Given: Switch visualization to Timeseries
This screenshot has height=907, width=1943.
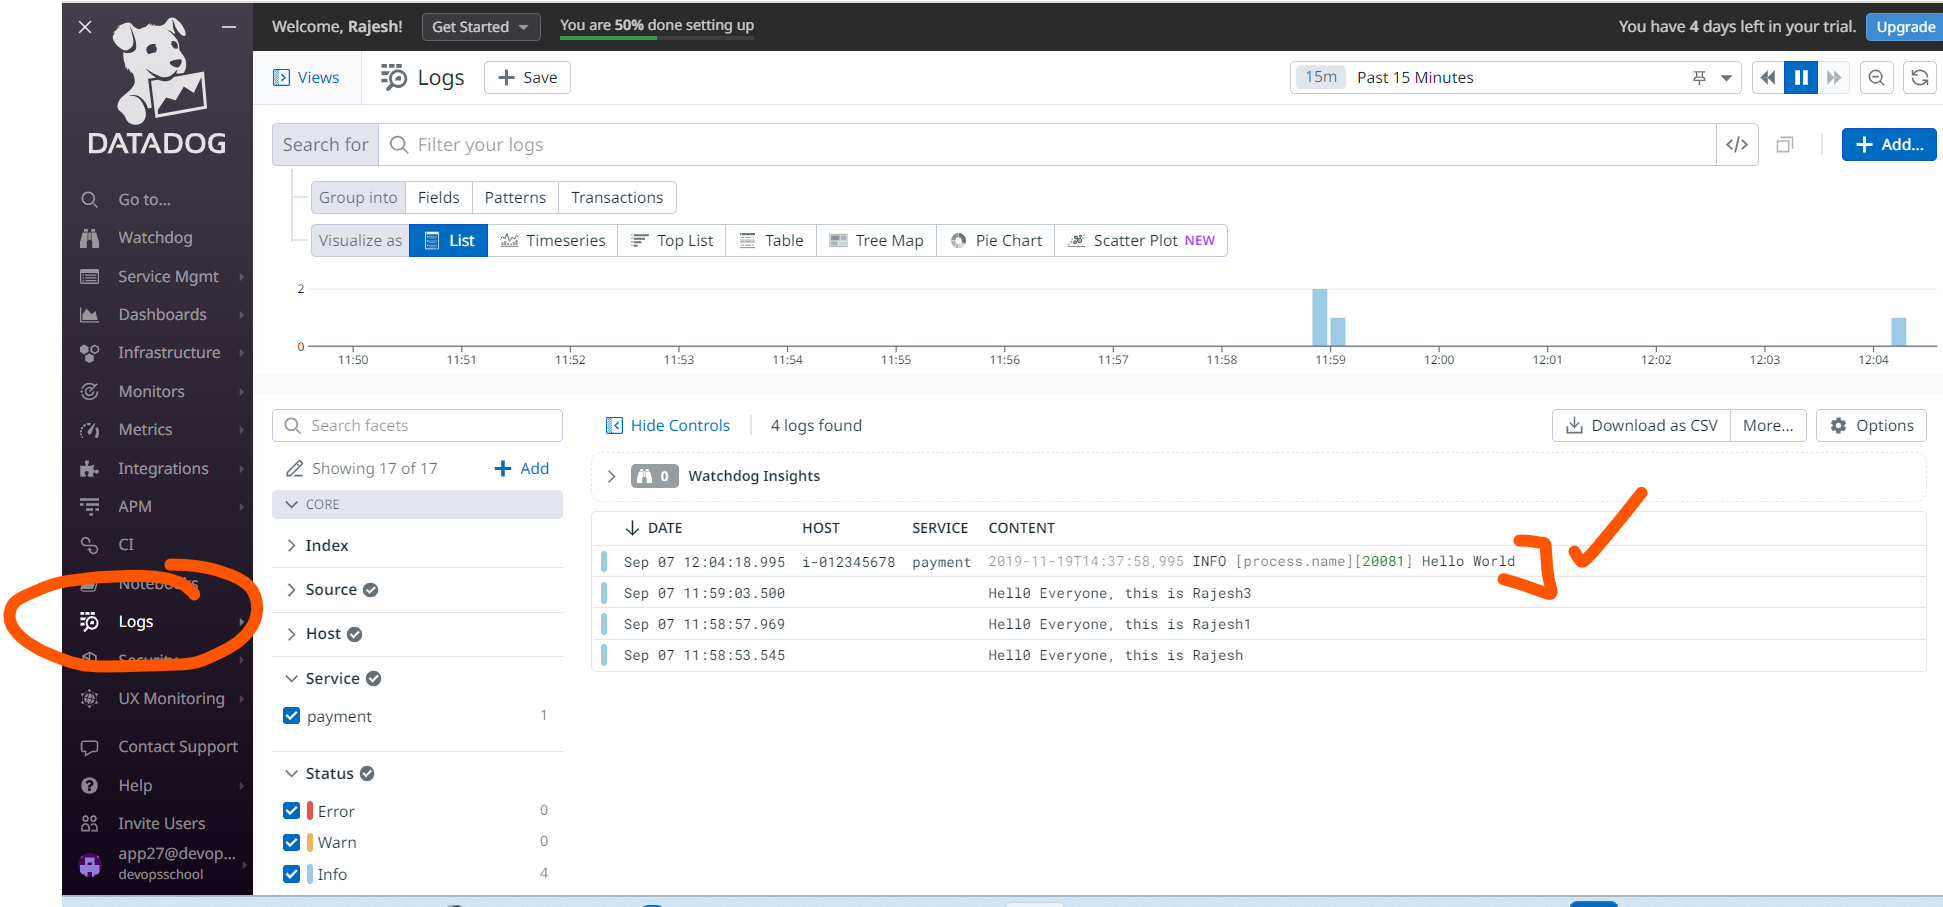Looking at the screenshot, I should click(553, 241).
